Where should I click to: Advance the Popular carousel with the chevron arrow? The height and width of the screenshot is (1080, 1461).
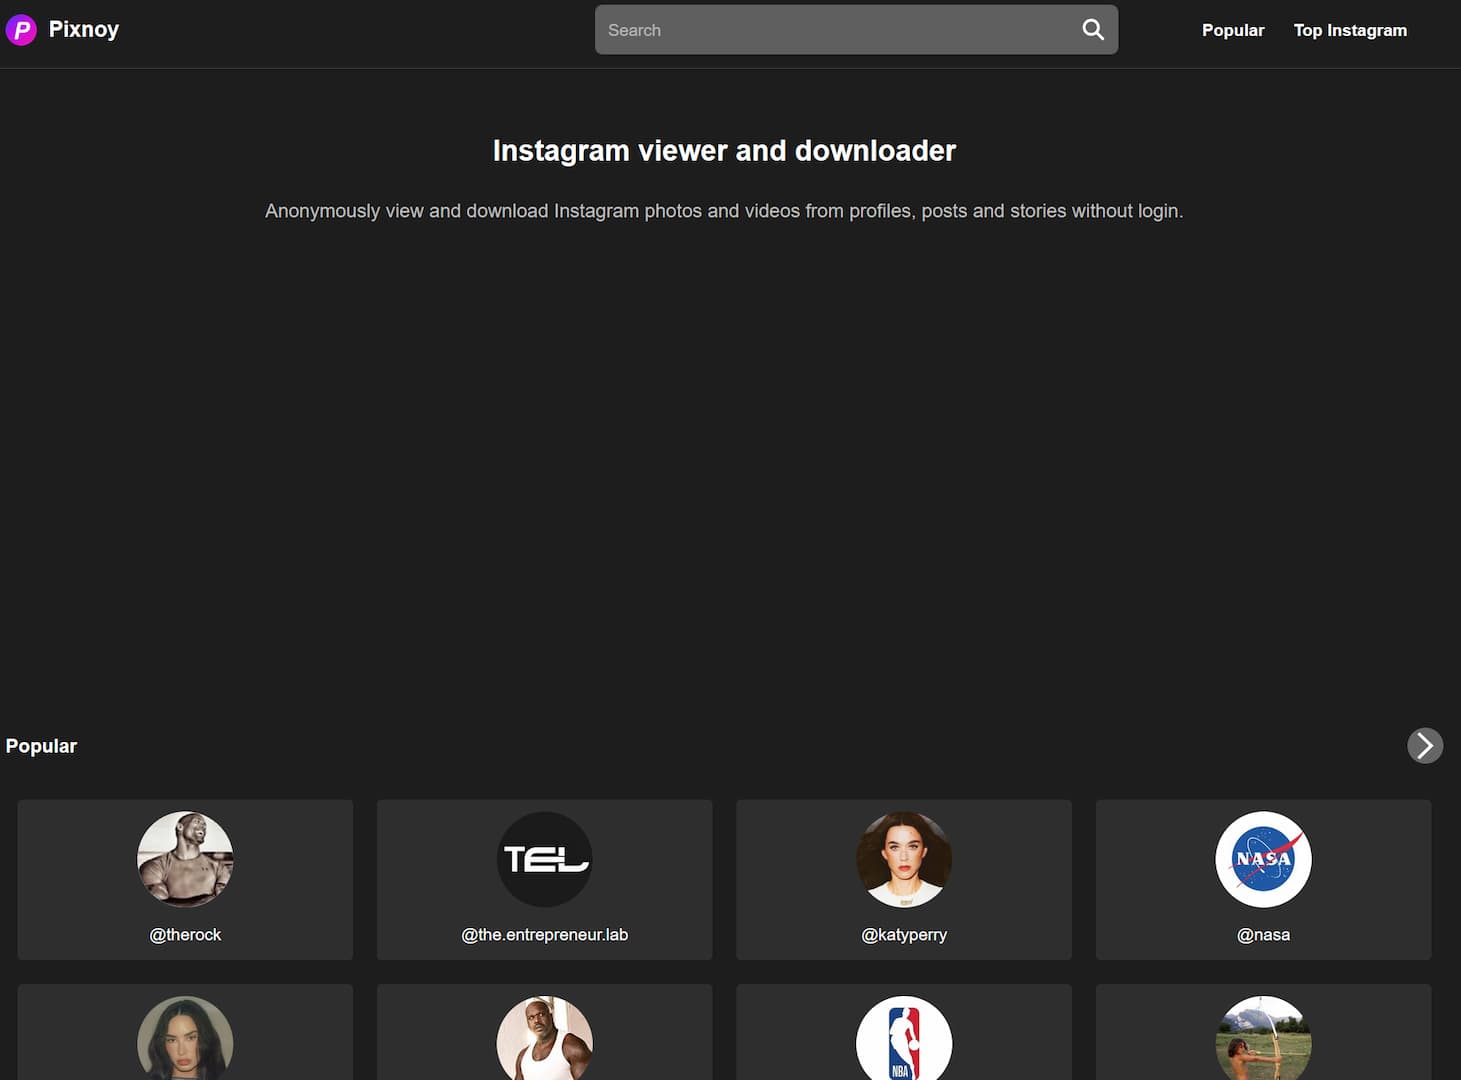[1425, 745]
